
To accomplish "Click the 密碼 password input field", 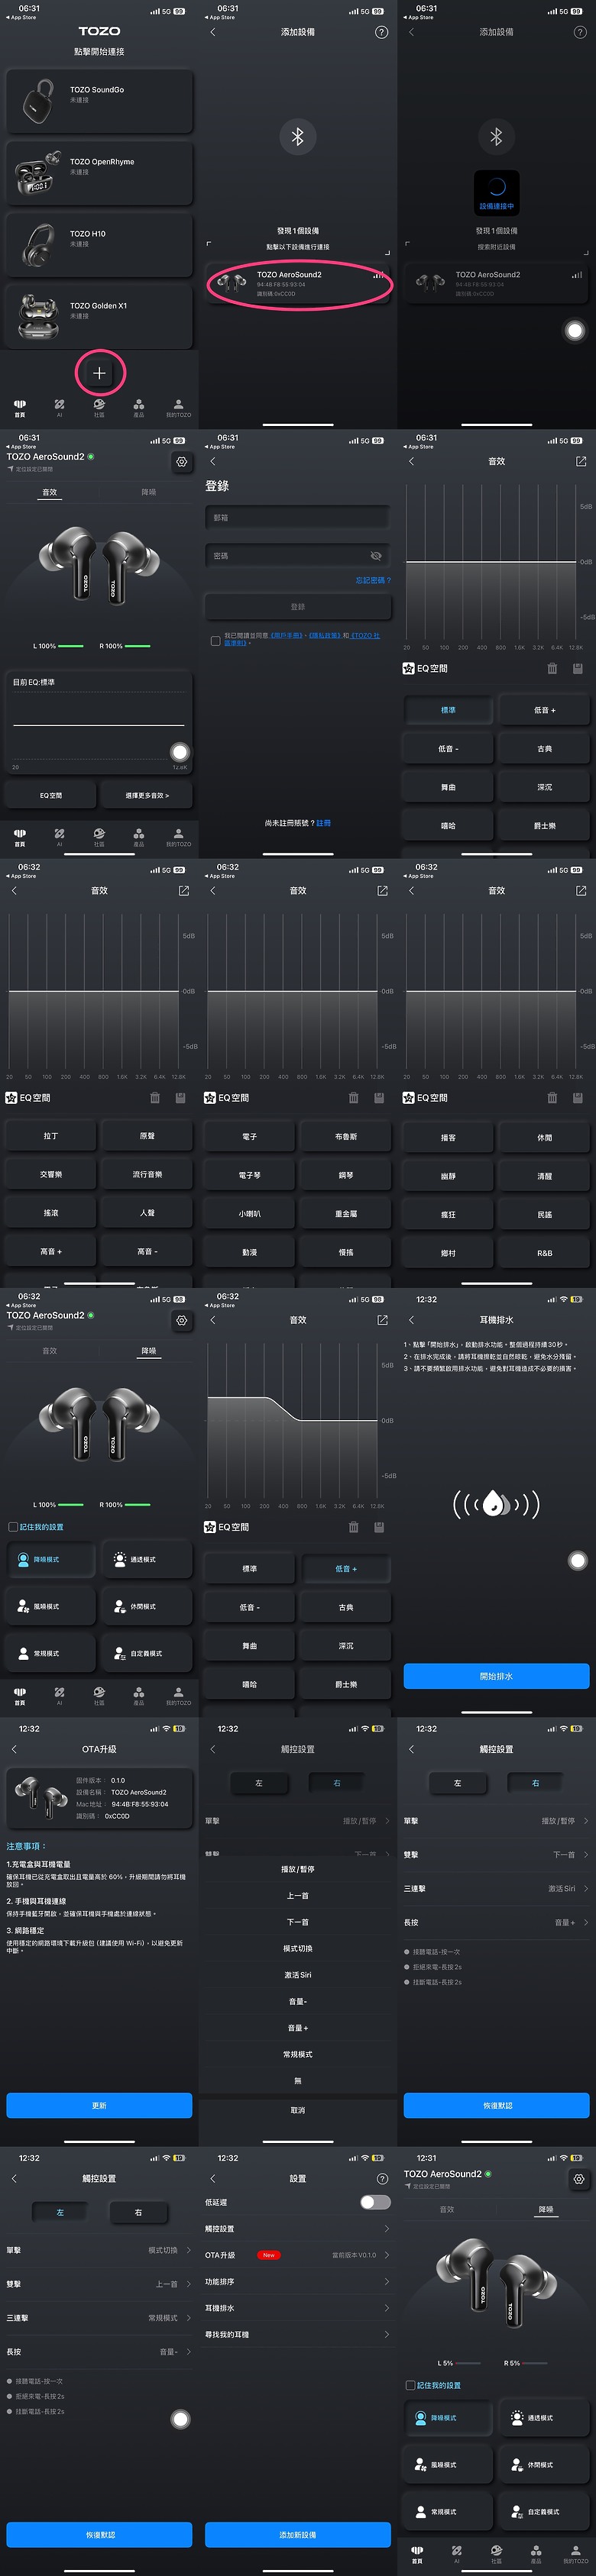I will pyautogui.click(x=298, y=556).
